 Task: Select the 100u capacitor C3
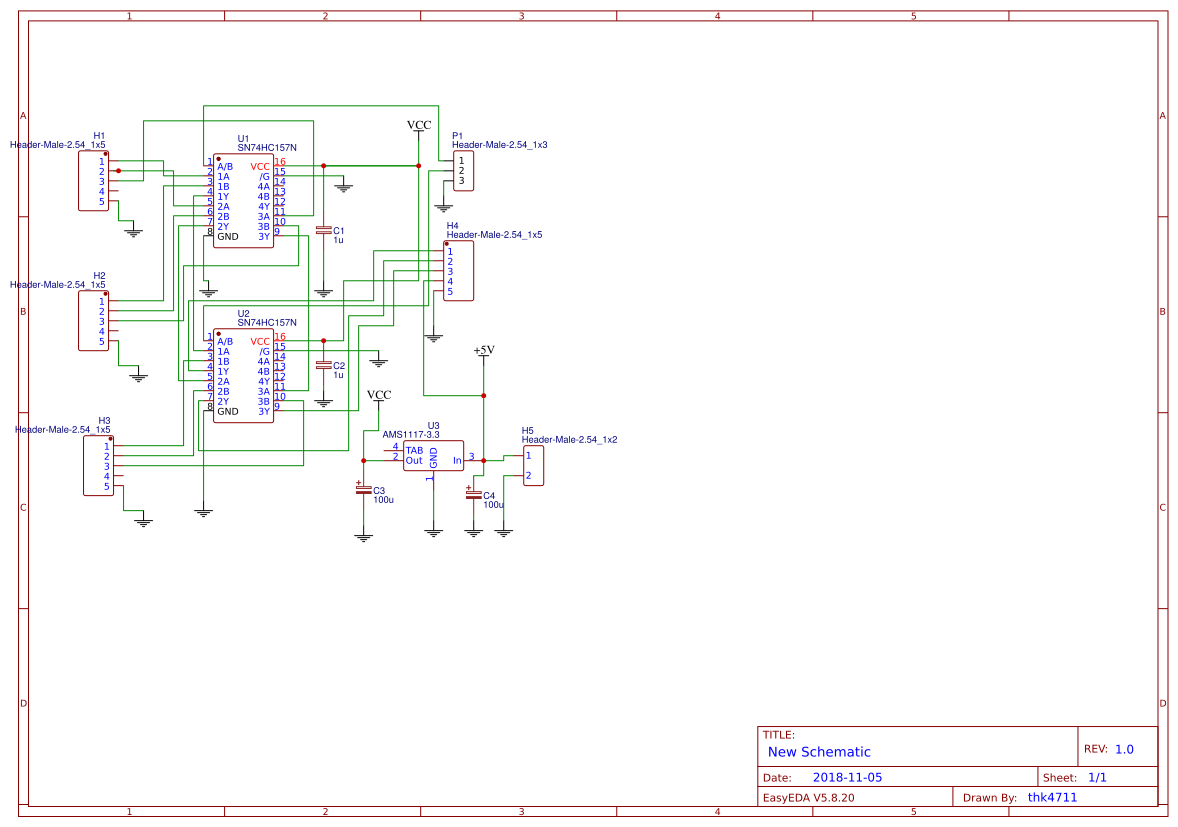tap(366, 492)
